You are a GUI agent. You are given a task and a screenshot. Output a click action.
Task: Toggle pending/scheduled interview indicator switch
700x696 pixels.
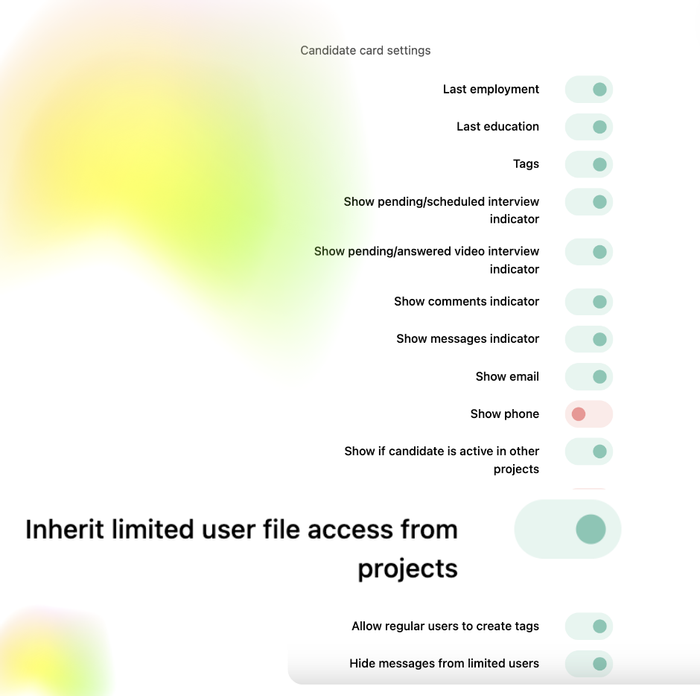(588, 202)
